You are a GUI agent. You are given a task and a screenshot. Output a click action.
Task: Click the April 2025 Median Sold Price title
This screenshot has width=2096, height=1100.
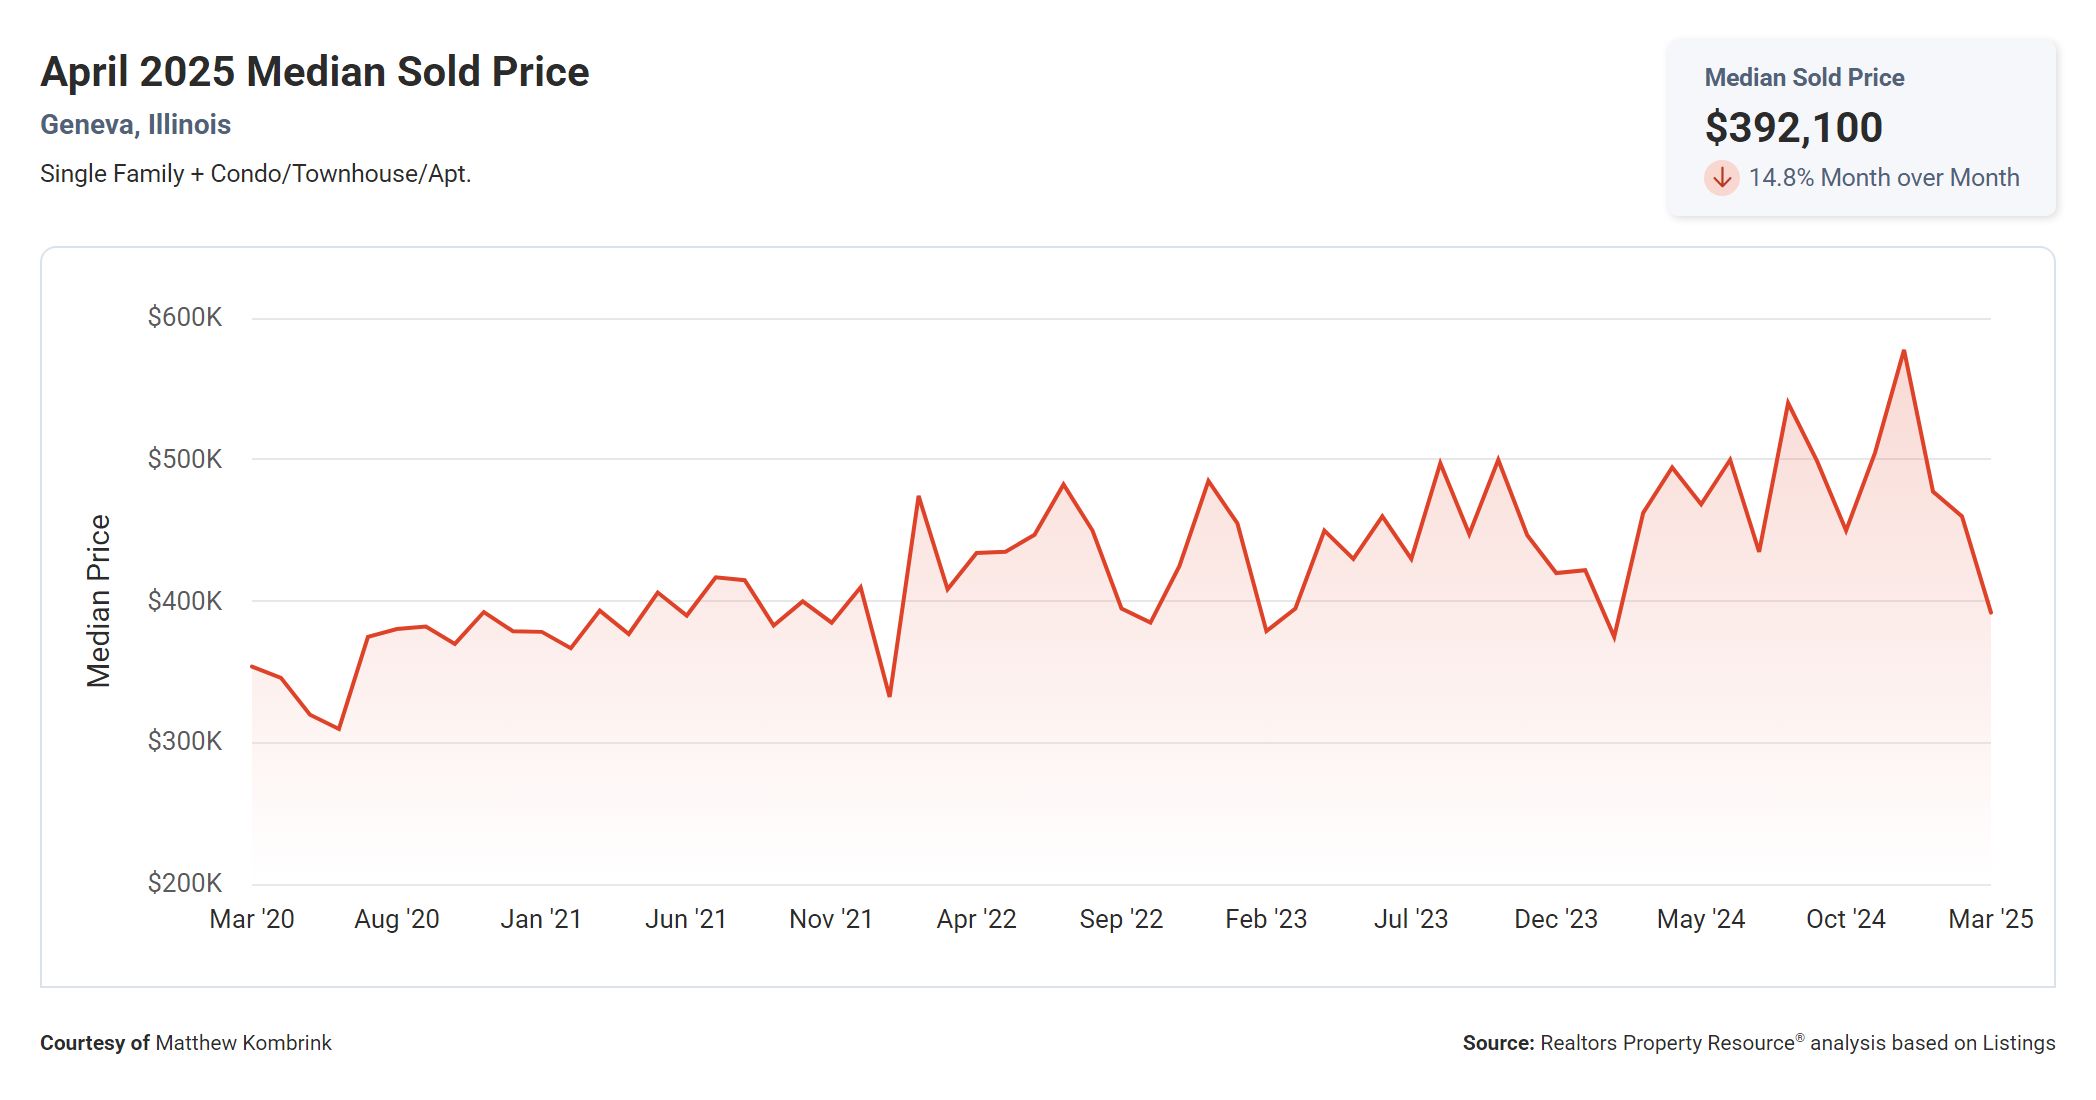pyautogui.click(x=314, y=72)
